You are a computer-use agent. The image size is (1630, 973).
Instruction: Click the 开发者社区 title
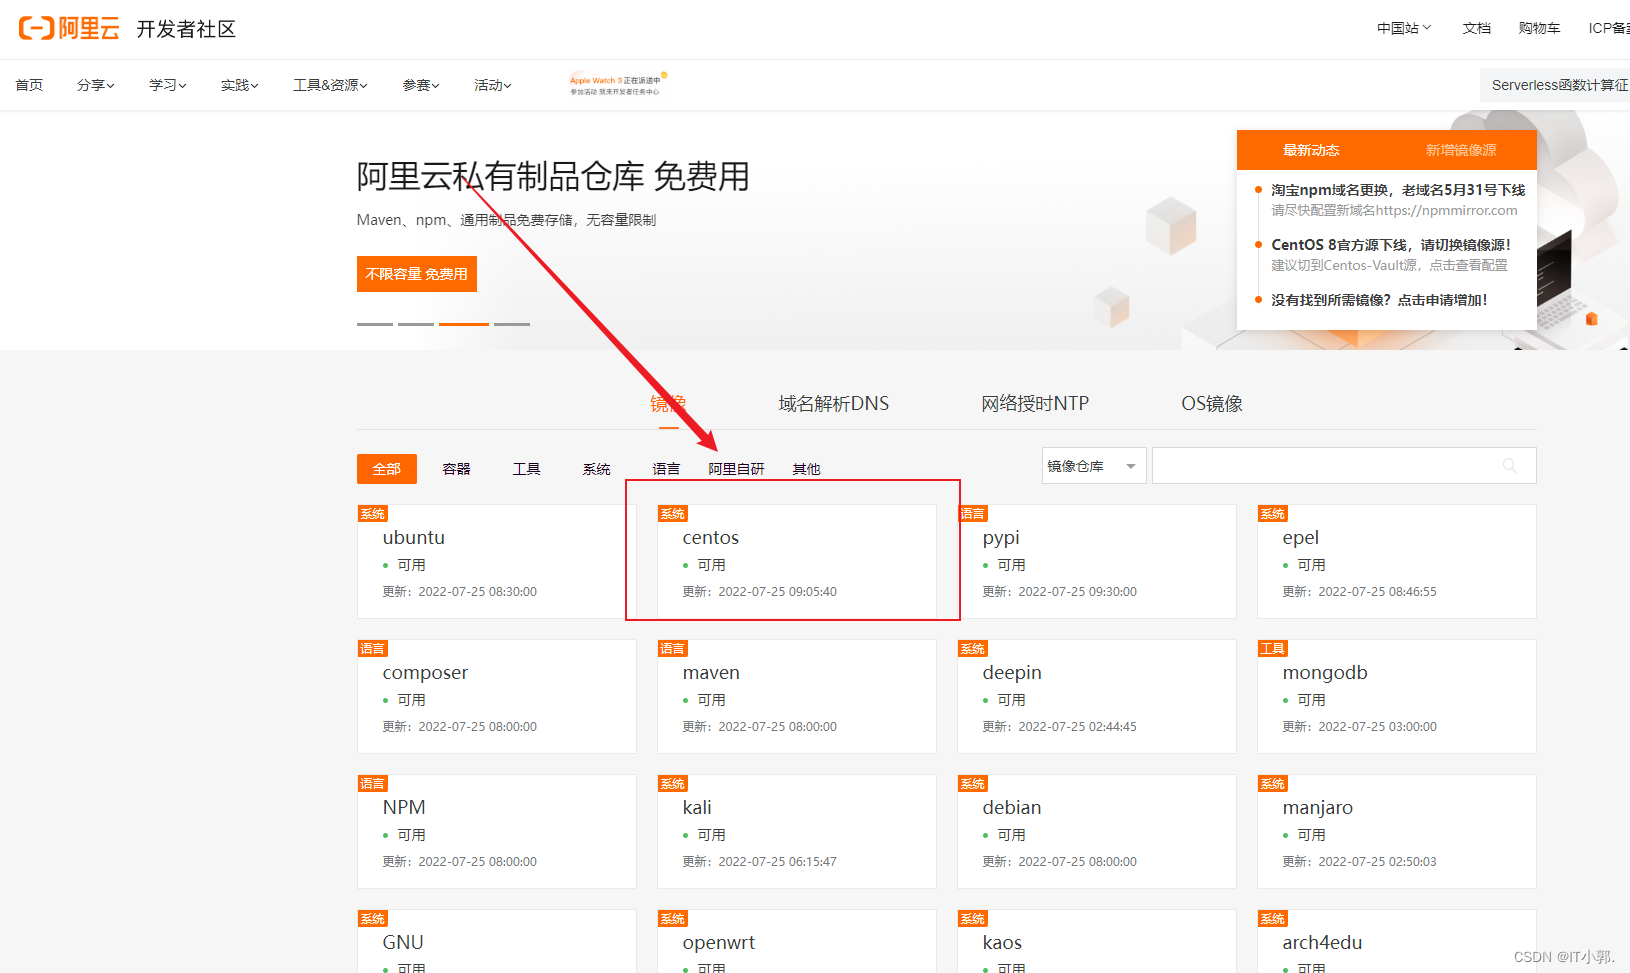point(186,29)
